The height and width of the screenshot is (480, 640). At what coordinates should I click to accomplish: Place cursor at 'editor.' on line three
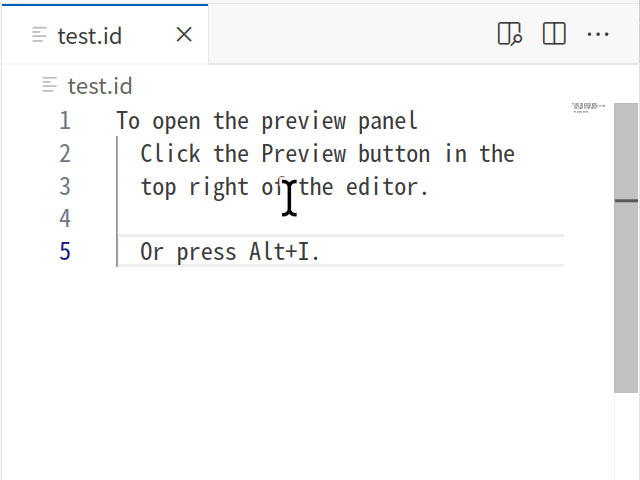[387, 187]
